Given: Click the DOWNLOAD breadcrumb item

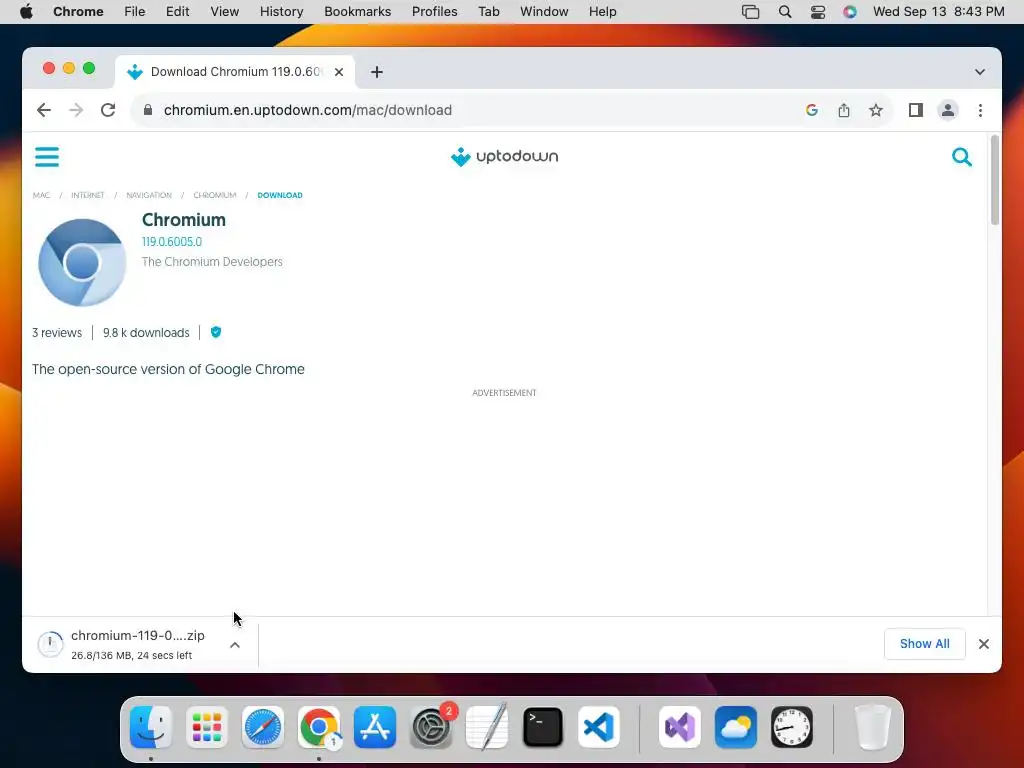Looking at the screenshot, I should (x=280, y=195).
